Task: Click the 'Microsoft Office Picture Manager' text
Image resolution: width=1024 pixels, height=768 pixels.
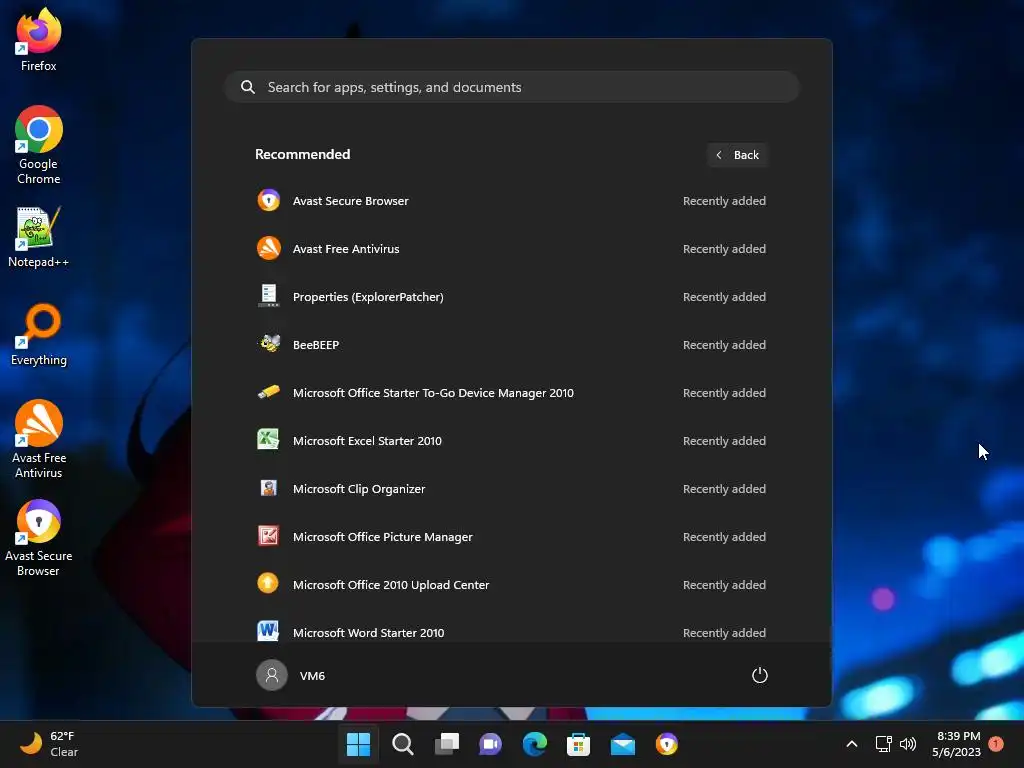Action: pyautogui.click(x=383, y=537)
